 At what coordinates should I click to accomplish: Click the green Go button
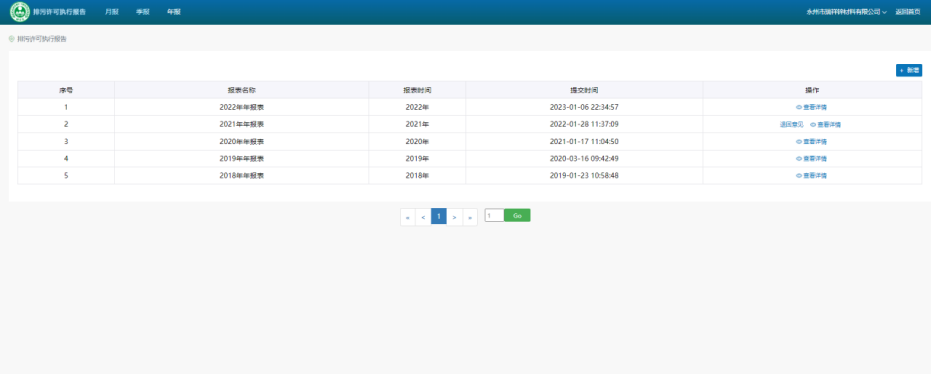[x=517, y=215]
